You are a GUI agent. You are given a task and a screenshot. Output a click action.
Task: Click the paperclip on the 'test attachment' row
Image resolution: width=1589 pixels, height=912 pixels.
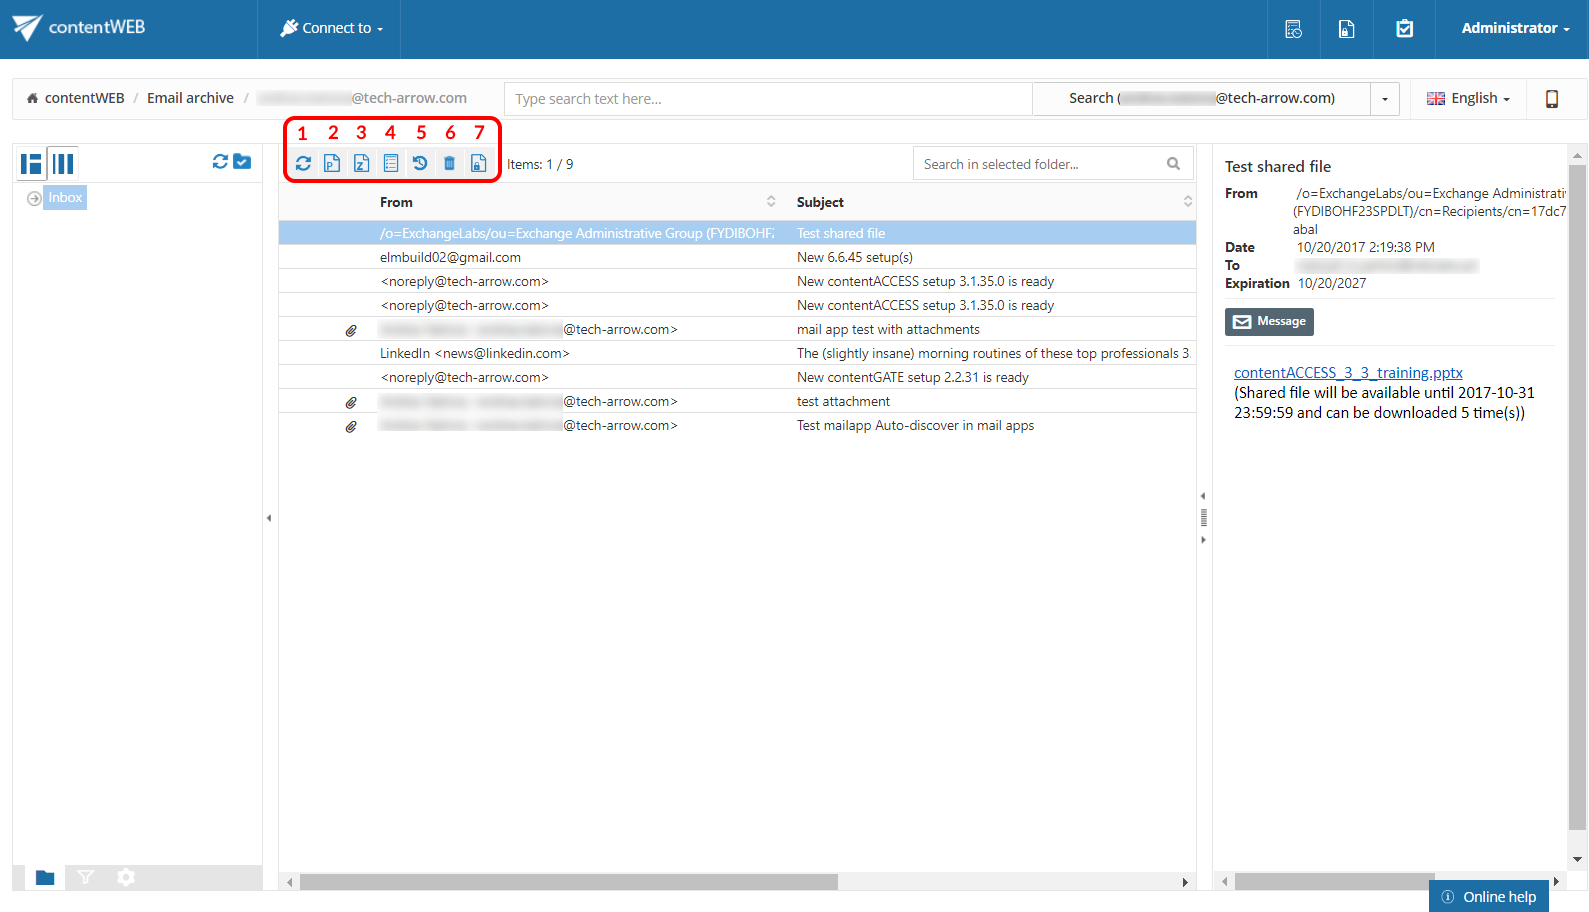[x=351, y=402]
